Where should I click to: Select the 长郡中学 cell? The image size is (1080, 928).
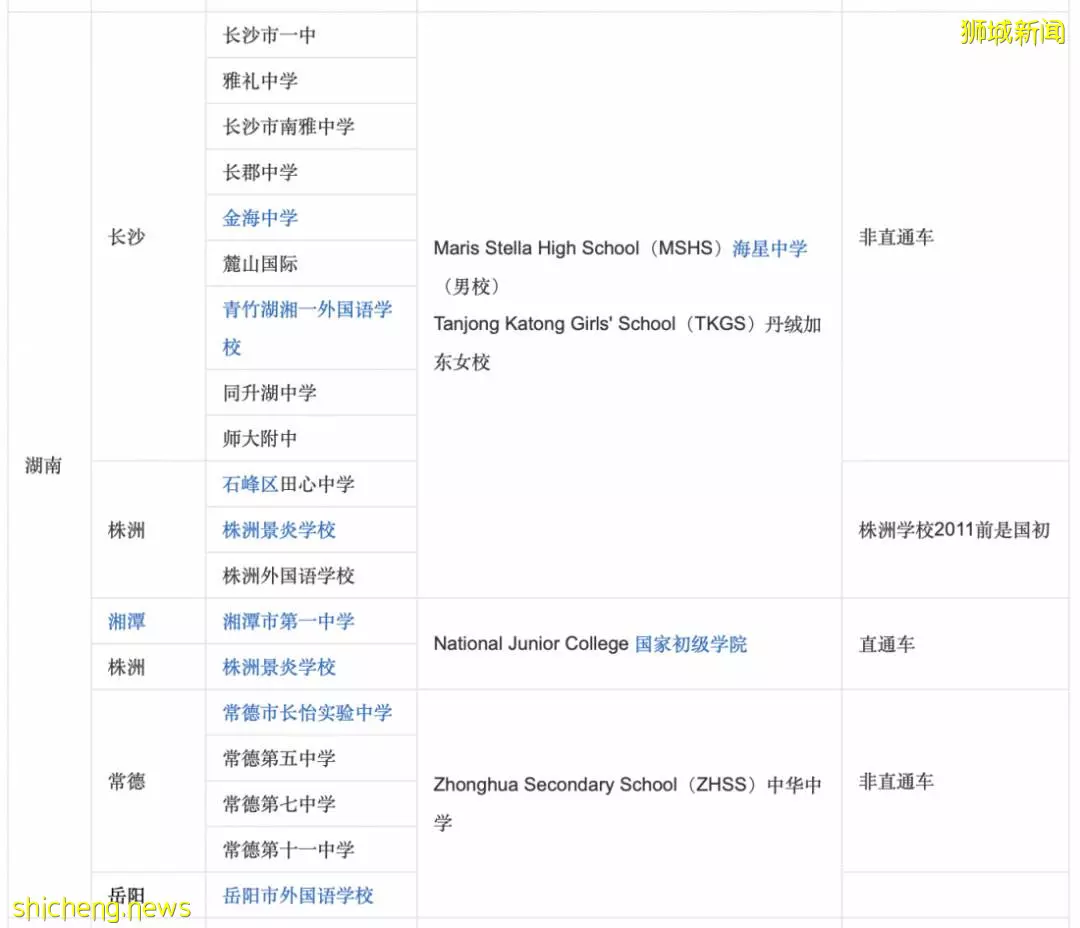(x=311, y=172)
